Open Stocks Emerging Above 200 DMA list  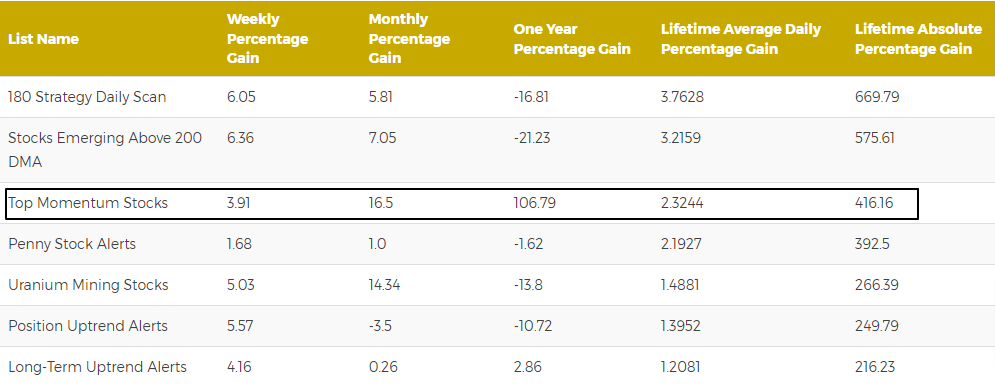(105, 150)
